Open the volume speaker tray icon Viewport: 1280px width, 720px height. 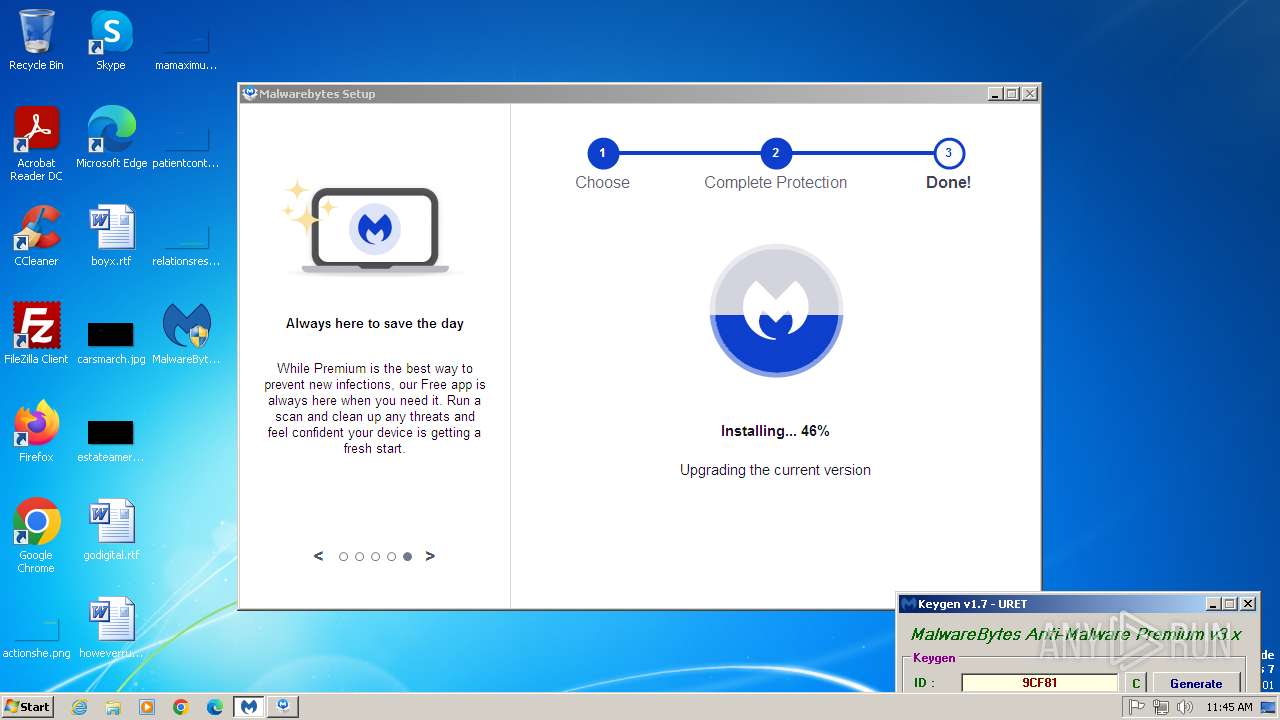point(1185,707)
